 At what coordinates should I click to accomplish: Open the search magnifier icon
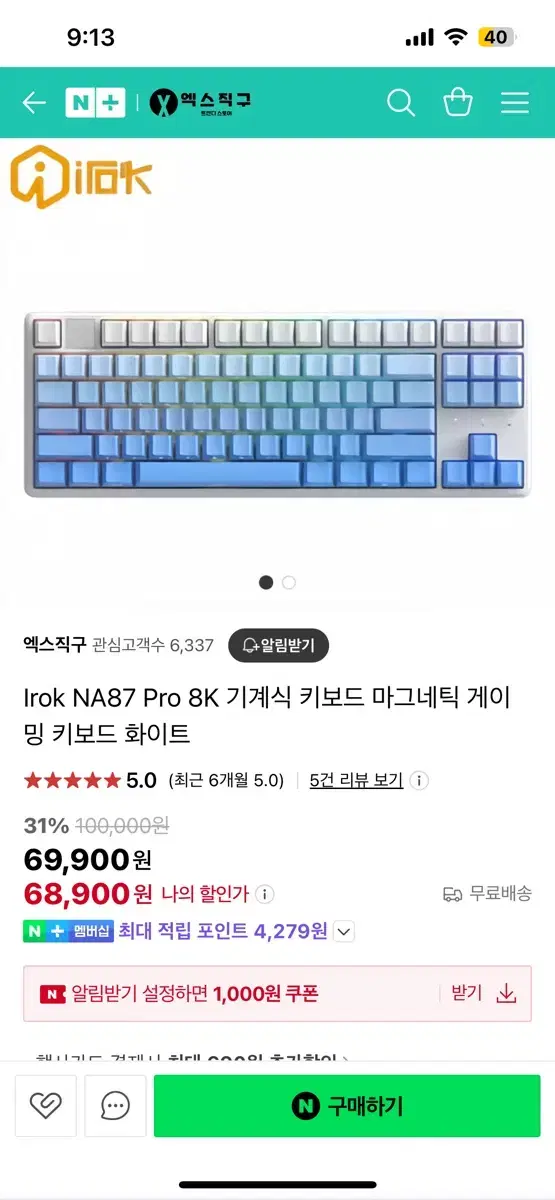tap(401, 102)
